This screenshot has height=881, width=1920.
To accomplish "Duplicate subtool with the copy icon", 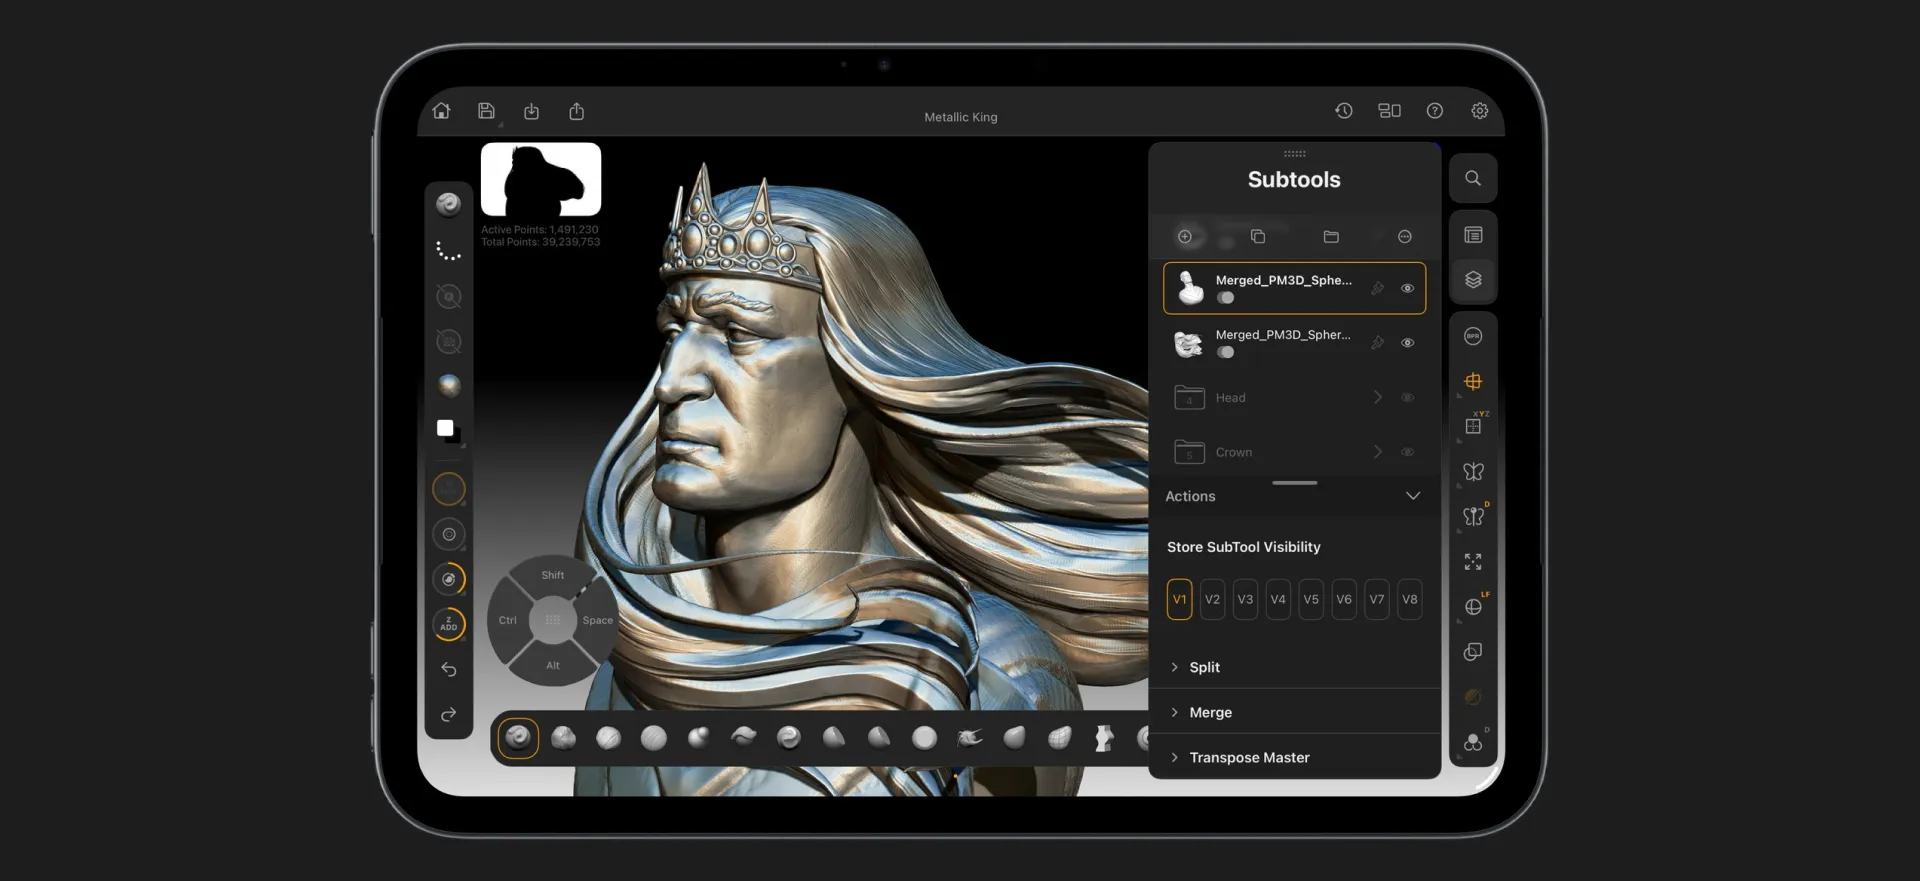I will pos(1258,237).
